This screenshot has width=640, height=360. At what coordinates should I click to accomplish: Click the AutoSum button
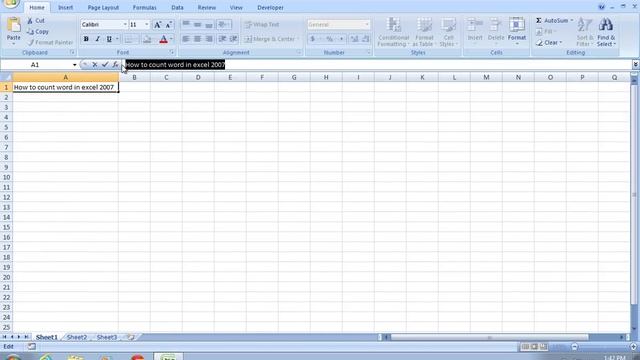[x=554, y=20]
